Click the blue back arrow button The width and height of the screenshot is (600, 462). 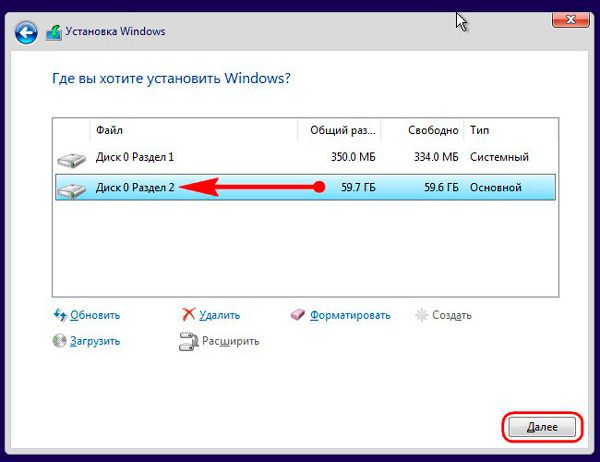[26, 33]
